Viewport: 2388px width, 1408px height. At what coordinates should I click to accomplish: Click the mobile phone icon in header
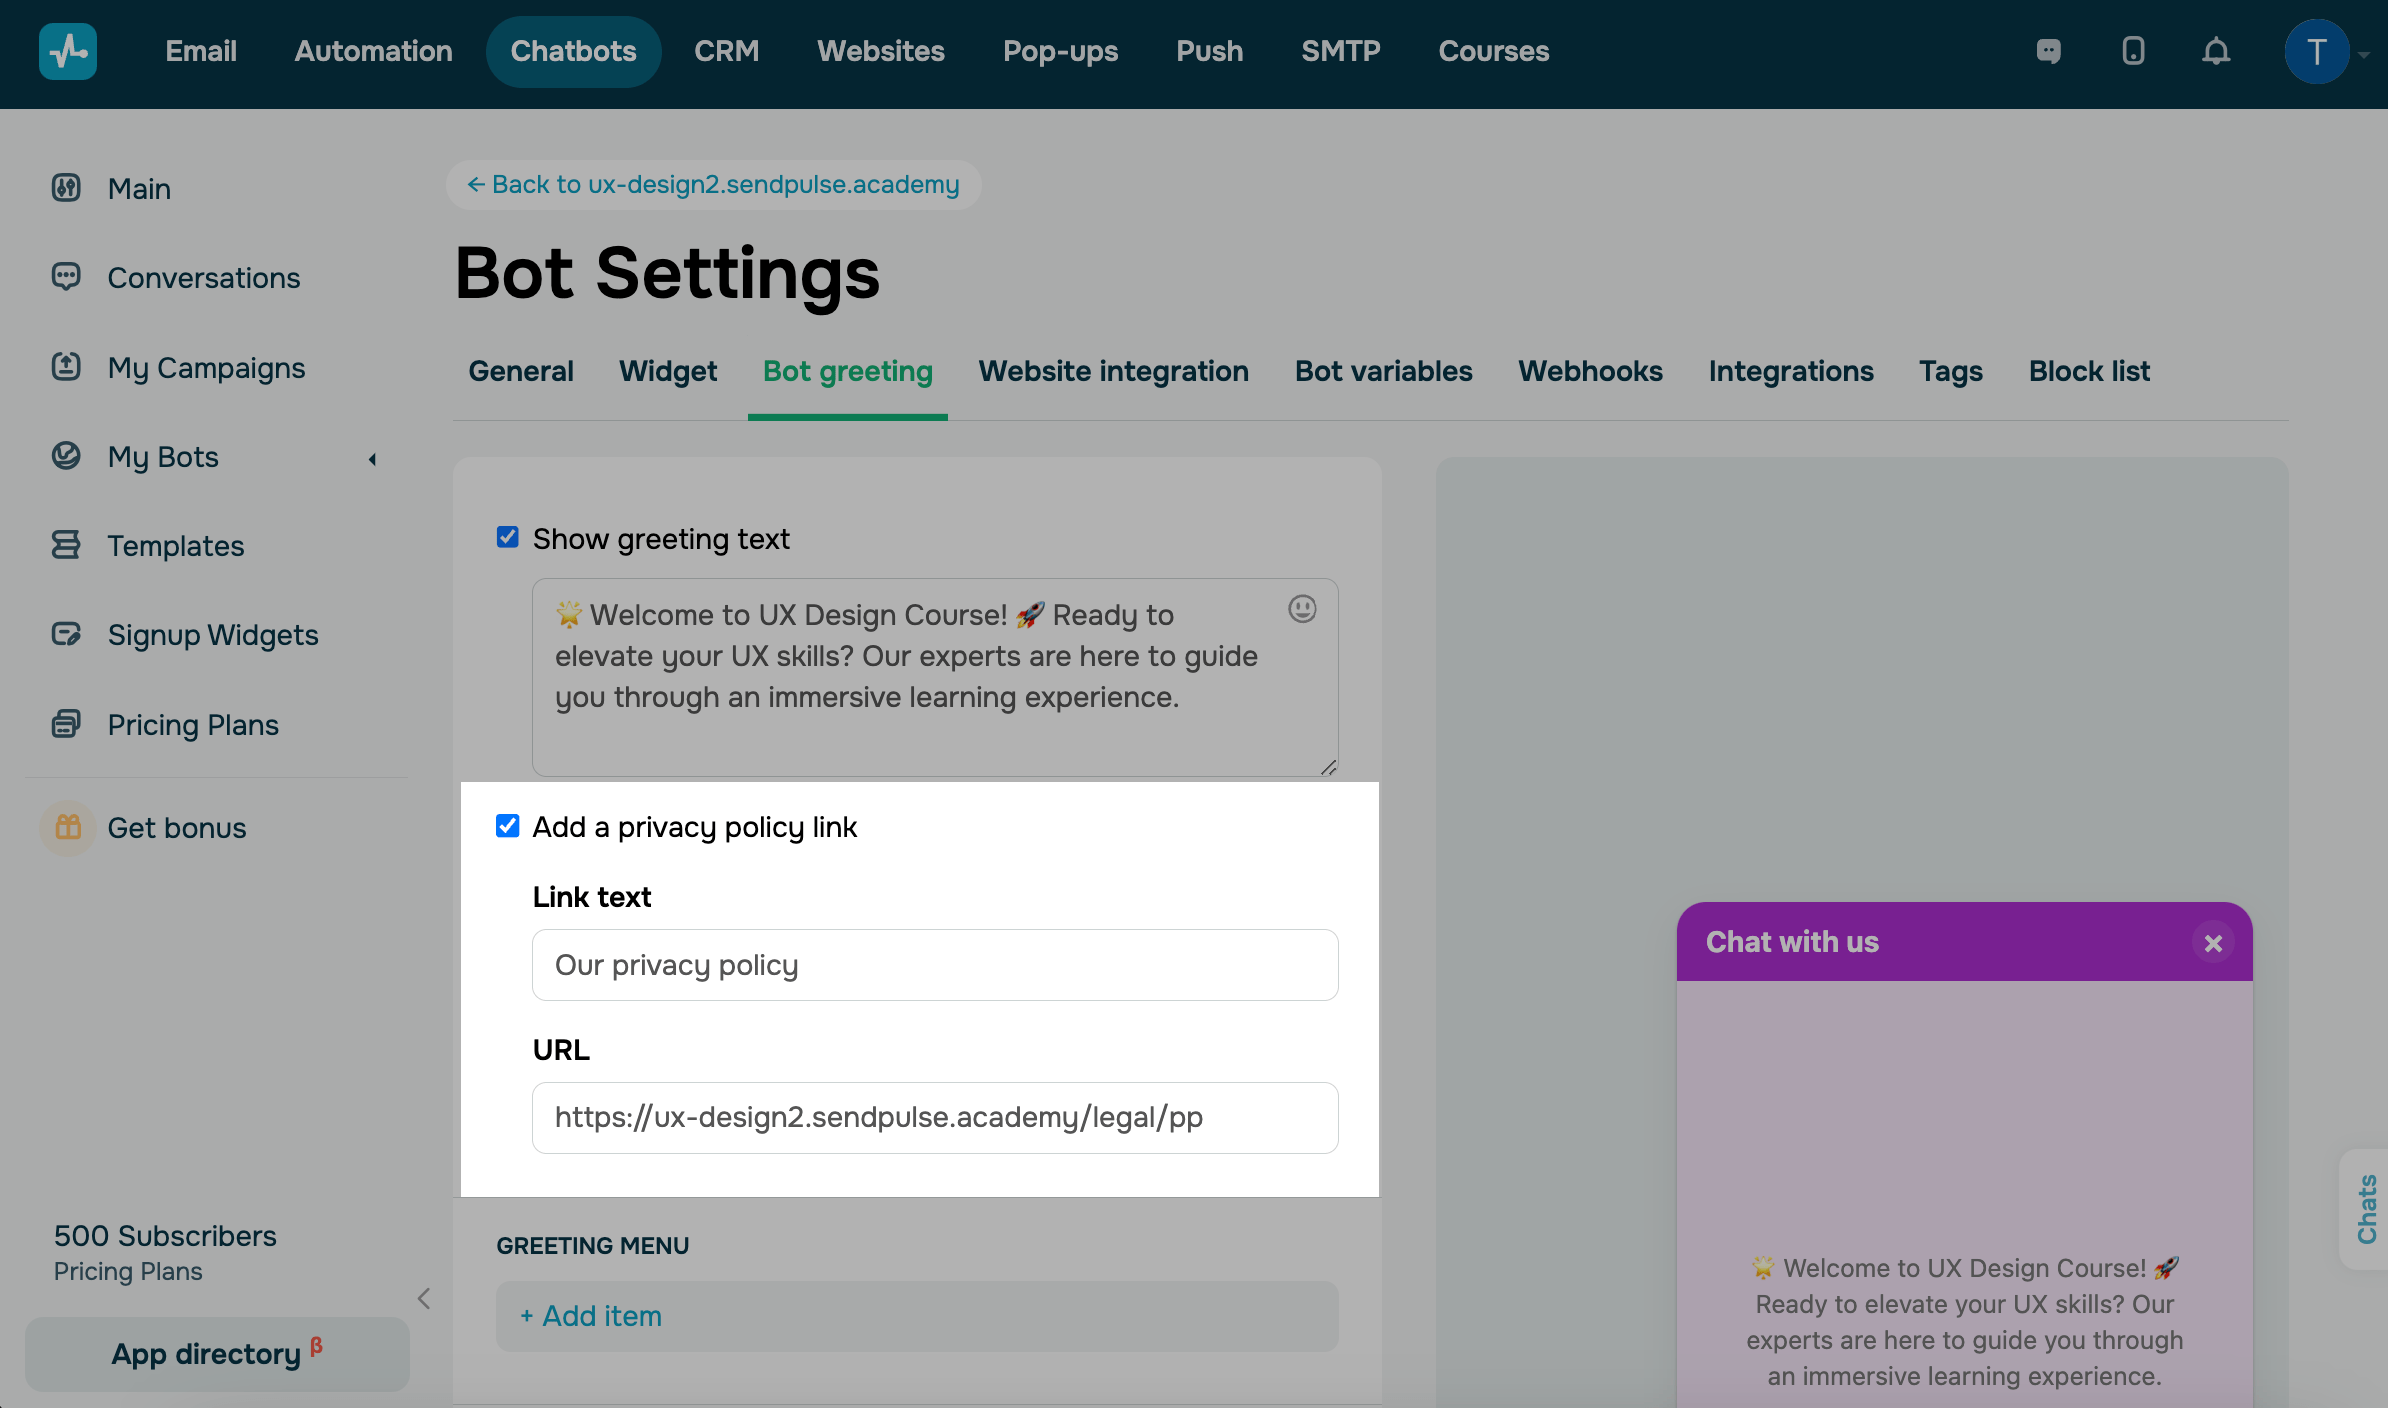(x=2133, y=51)
